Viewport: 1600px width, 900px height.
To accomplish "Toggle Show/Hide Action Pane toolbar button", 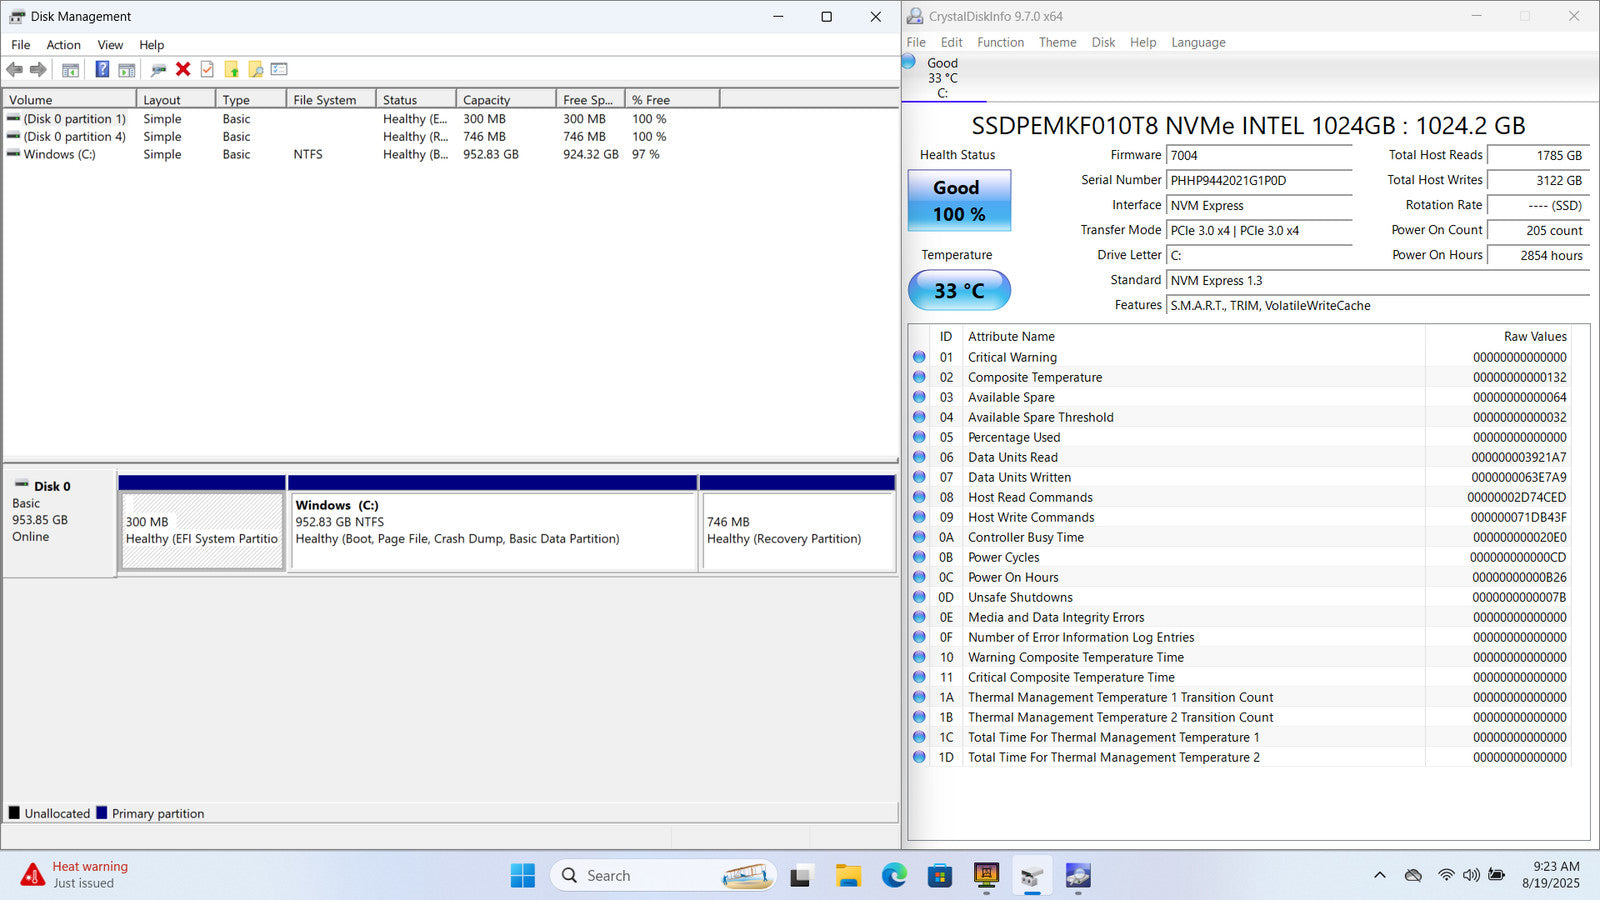I will click(x=127, y=69).
